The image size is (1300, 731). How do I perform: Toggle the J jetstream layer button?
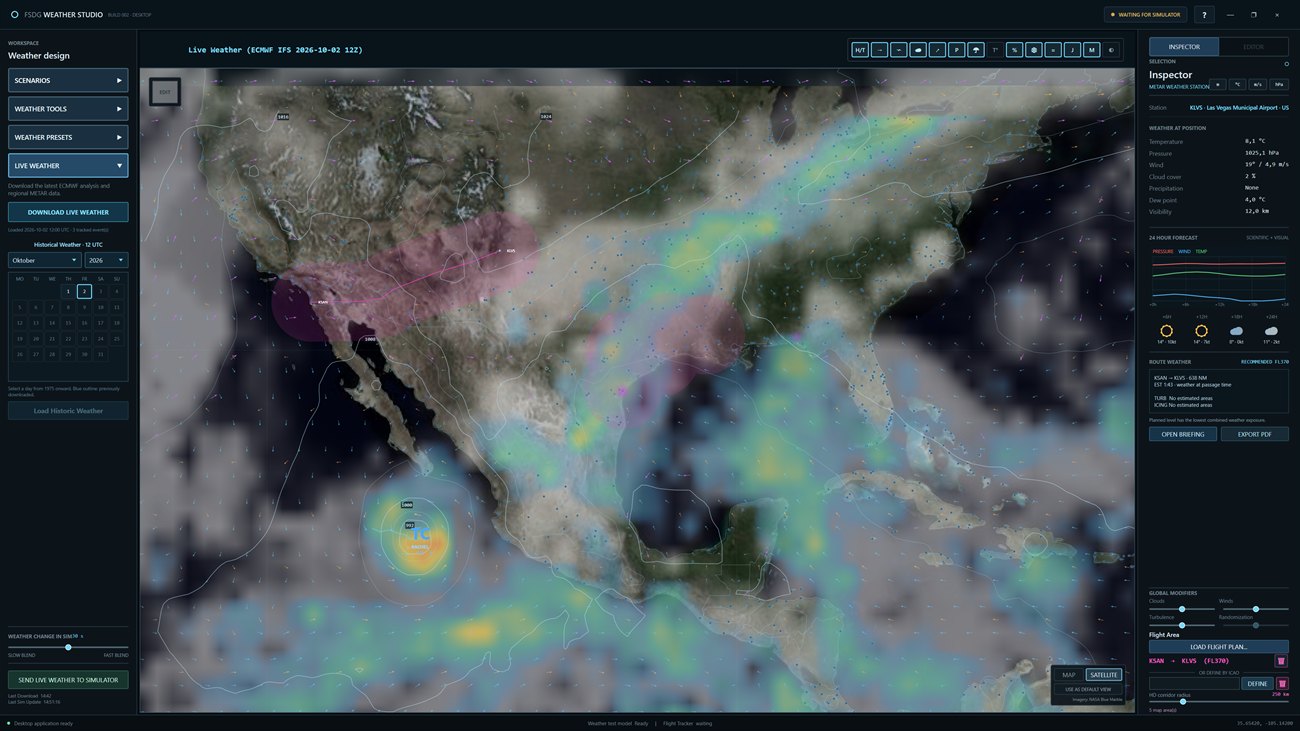pyautogui.click(x=1072, y=50)
